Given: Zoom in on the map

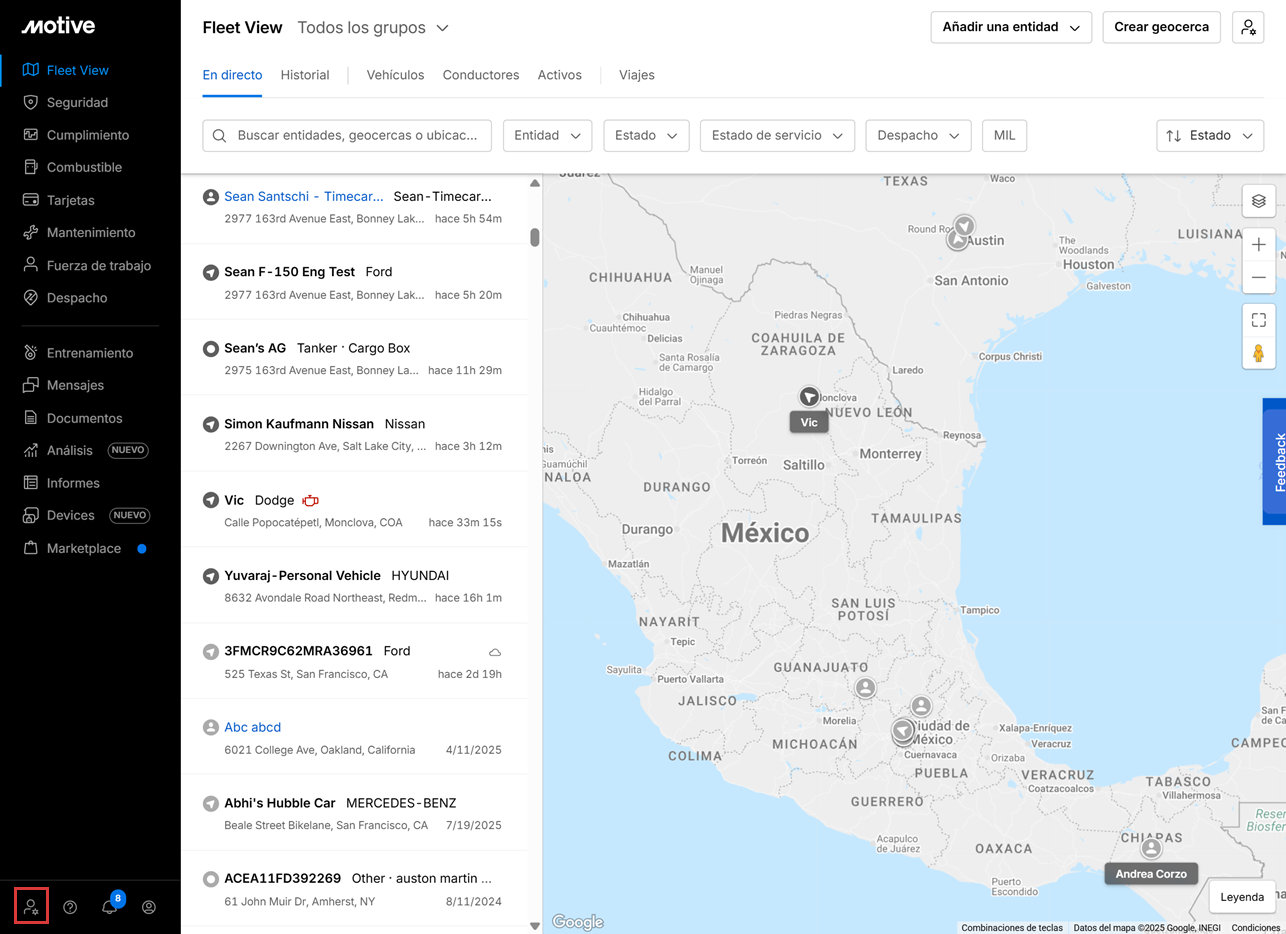Looking at the screenshot, I should pyautogui.click(x=1258, y=245).
